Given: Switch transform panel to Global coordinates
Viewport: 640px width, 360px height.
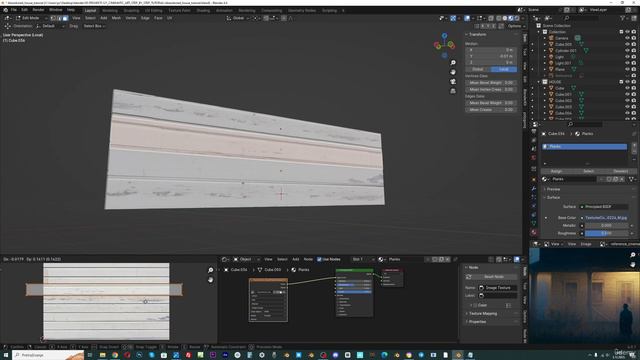Looking at the screenshot, I should click(x=478, y=69).
